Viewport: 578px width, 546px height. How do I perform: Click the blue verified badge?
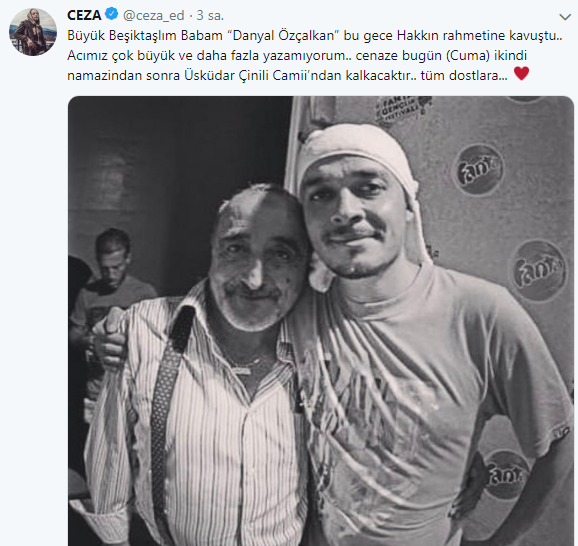pyautogui.click(x=111, y=14)
